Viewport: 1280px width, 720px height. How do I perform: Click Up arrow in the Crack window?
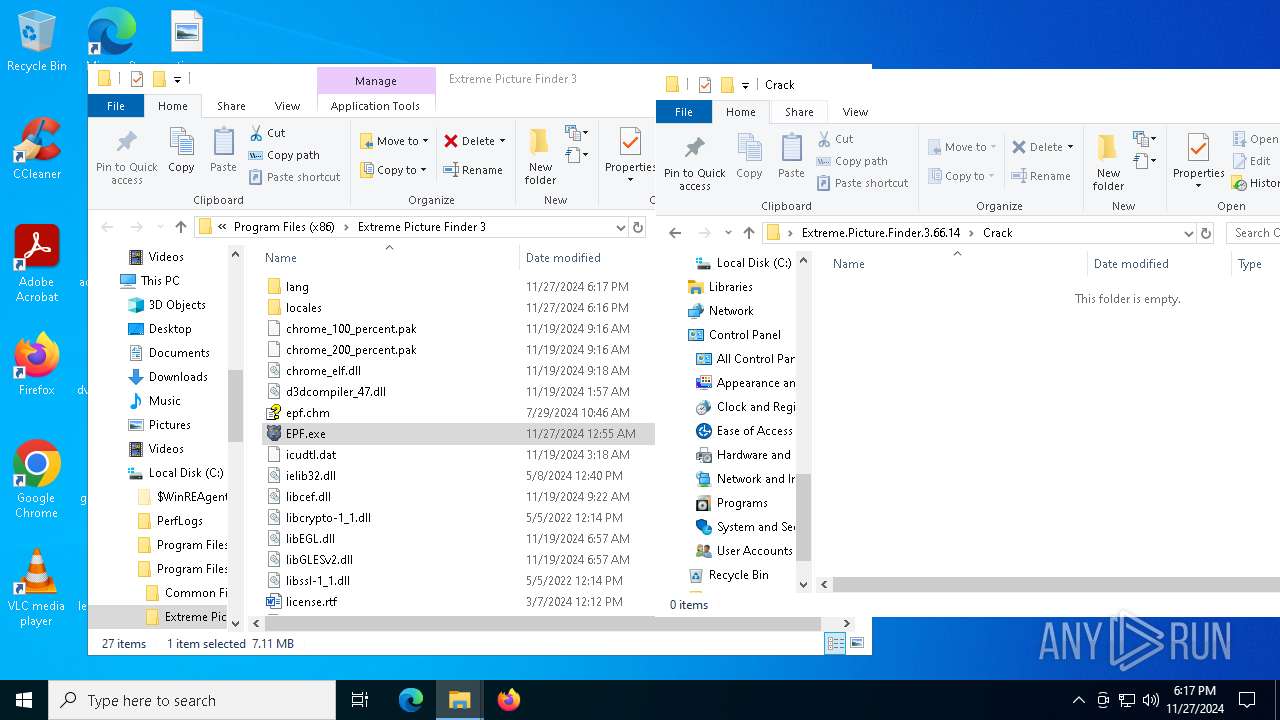pyautogui.click(x=749, y=233)
